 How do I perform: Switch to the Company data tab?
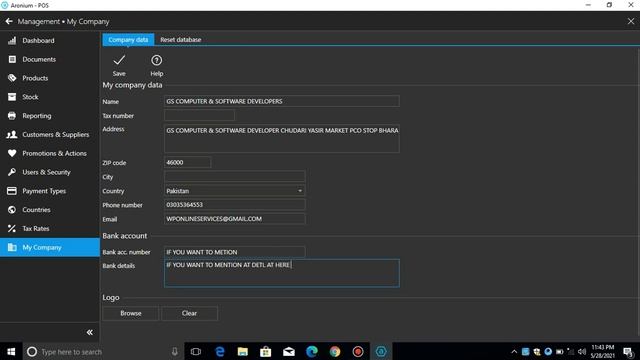point(128,40)
